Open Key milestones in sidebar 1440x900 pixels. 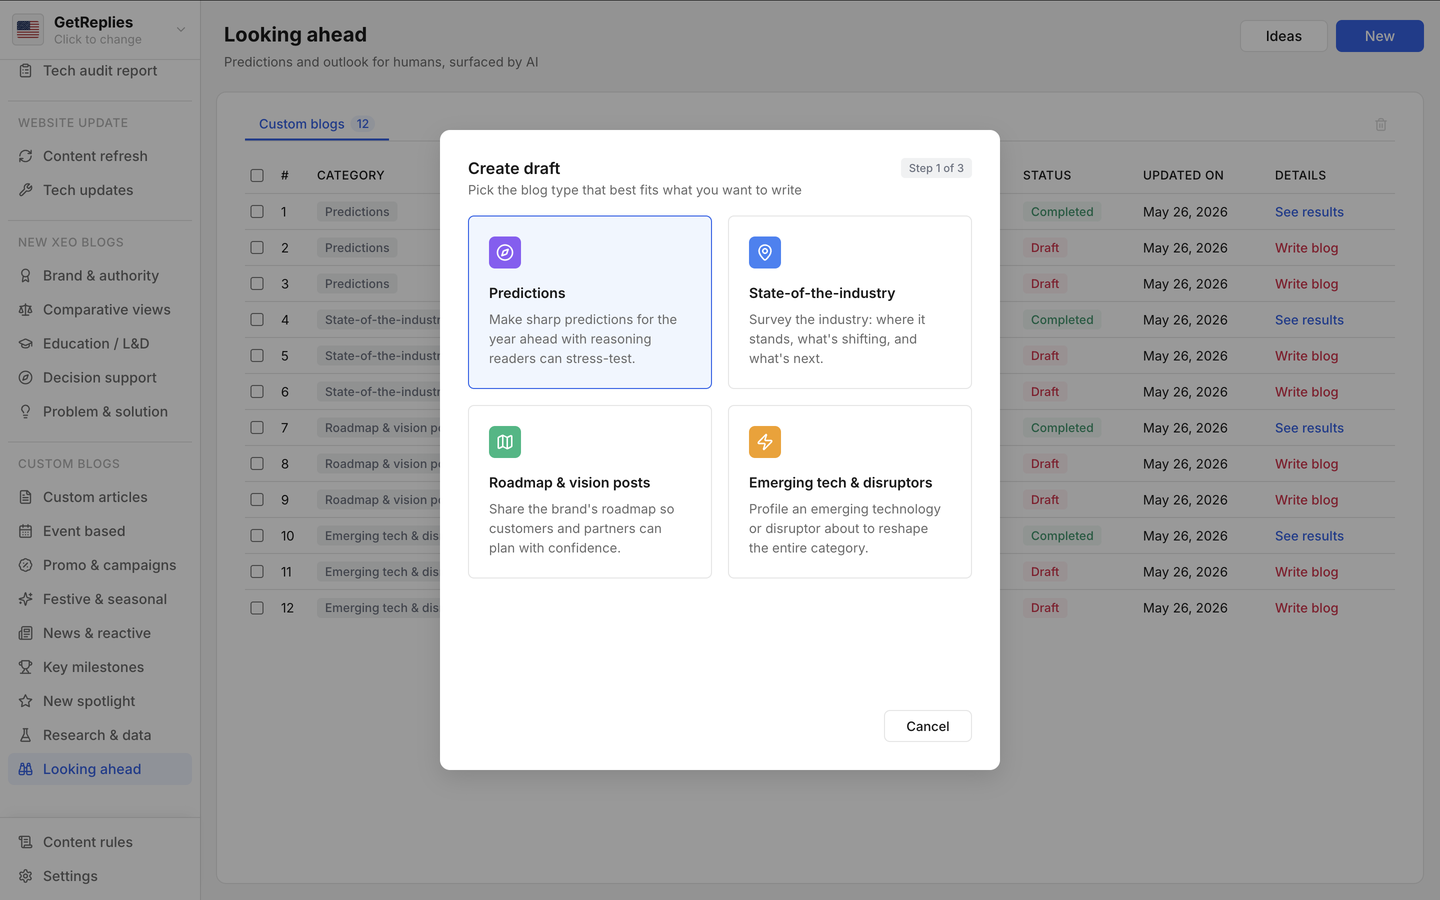(x=100, y=667)
